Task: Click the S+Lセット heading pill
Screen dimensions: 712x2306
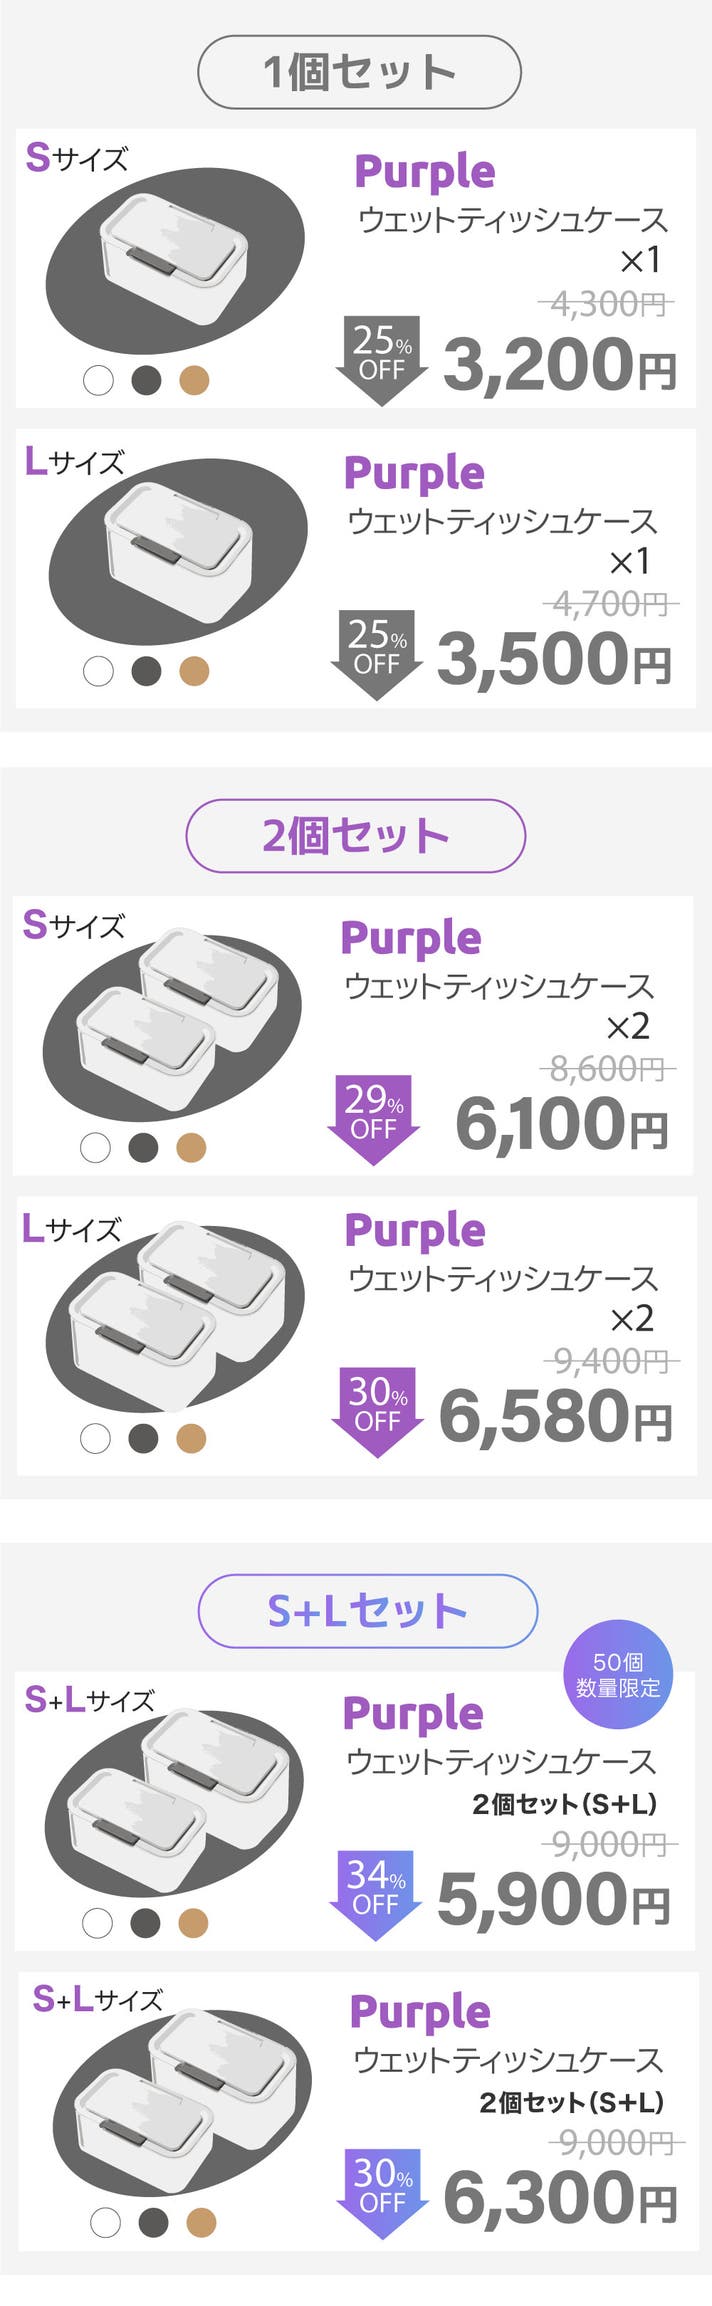Action: point(367,1611)
